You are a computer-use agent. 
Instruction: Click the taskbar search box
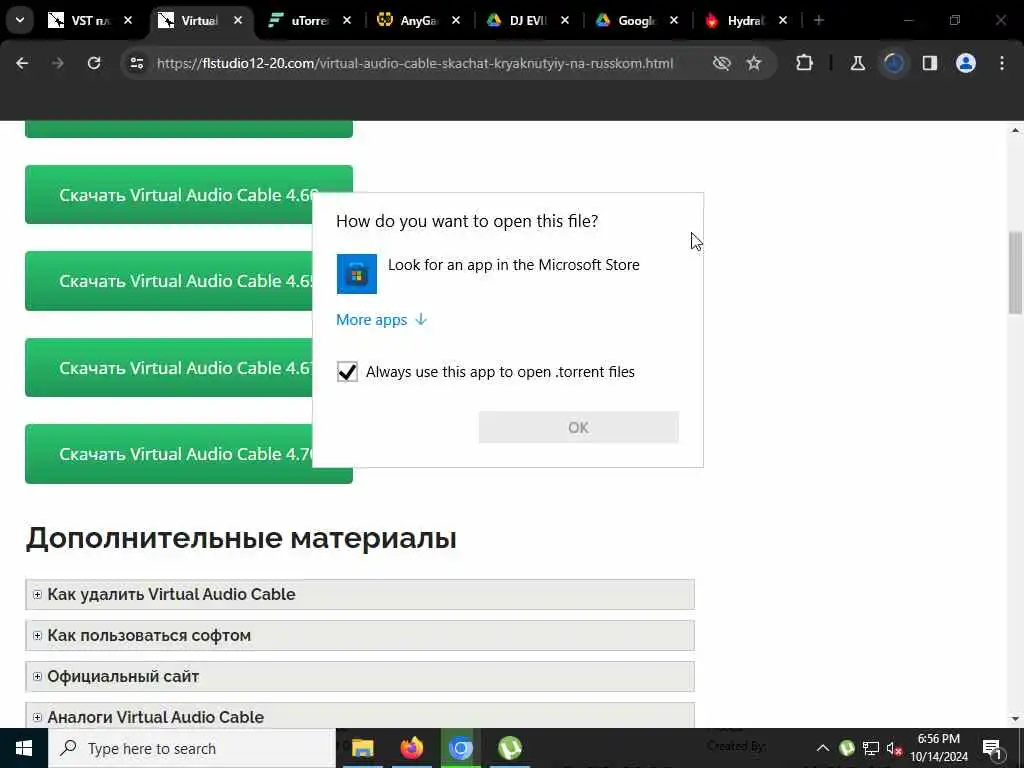pyautogui.click(x=191, y=748)
